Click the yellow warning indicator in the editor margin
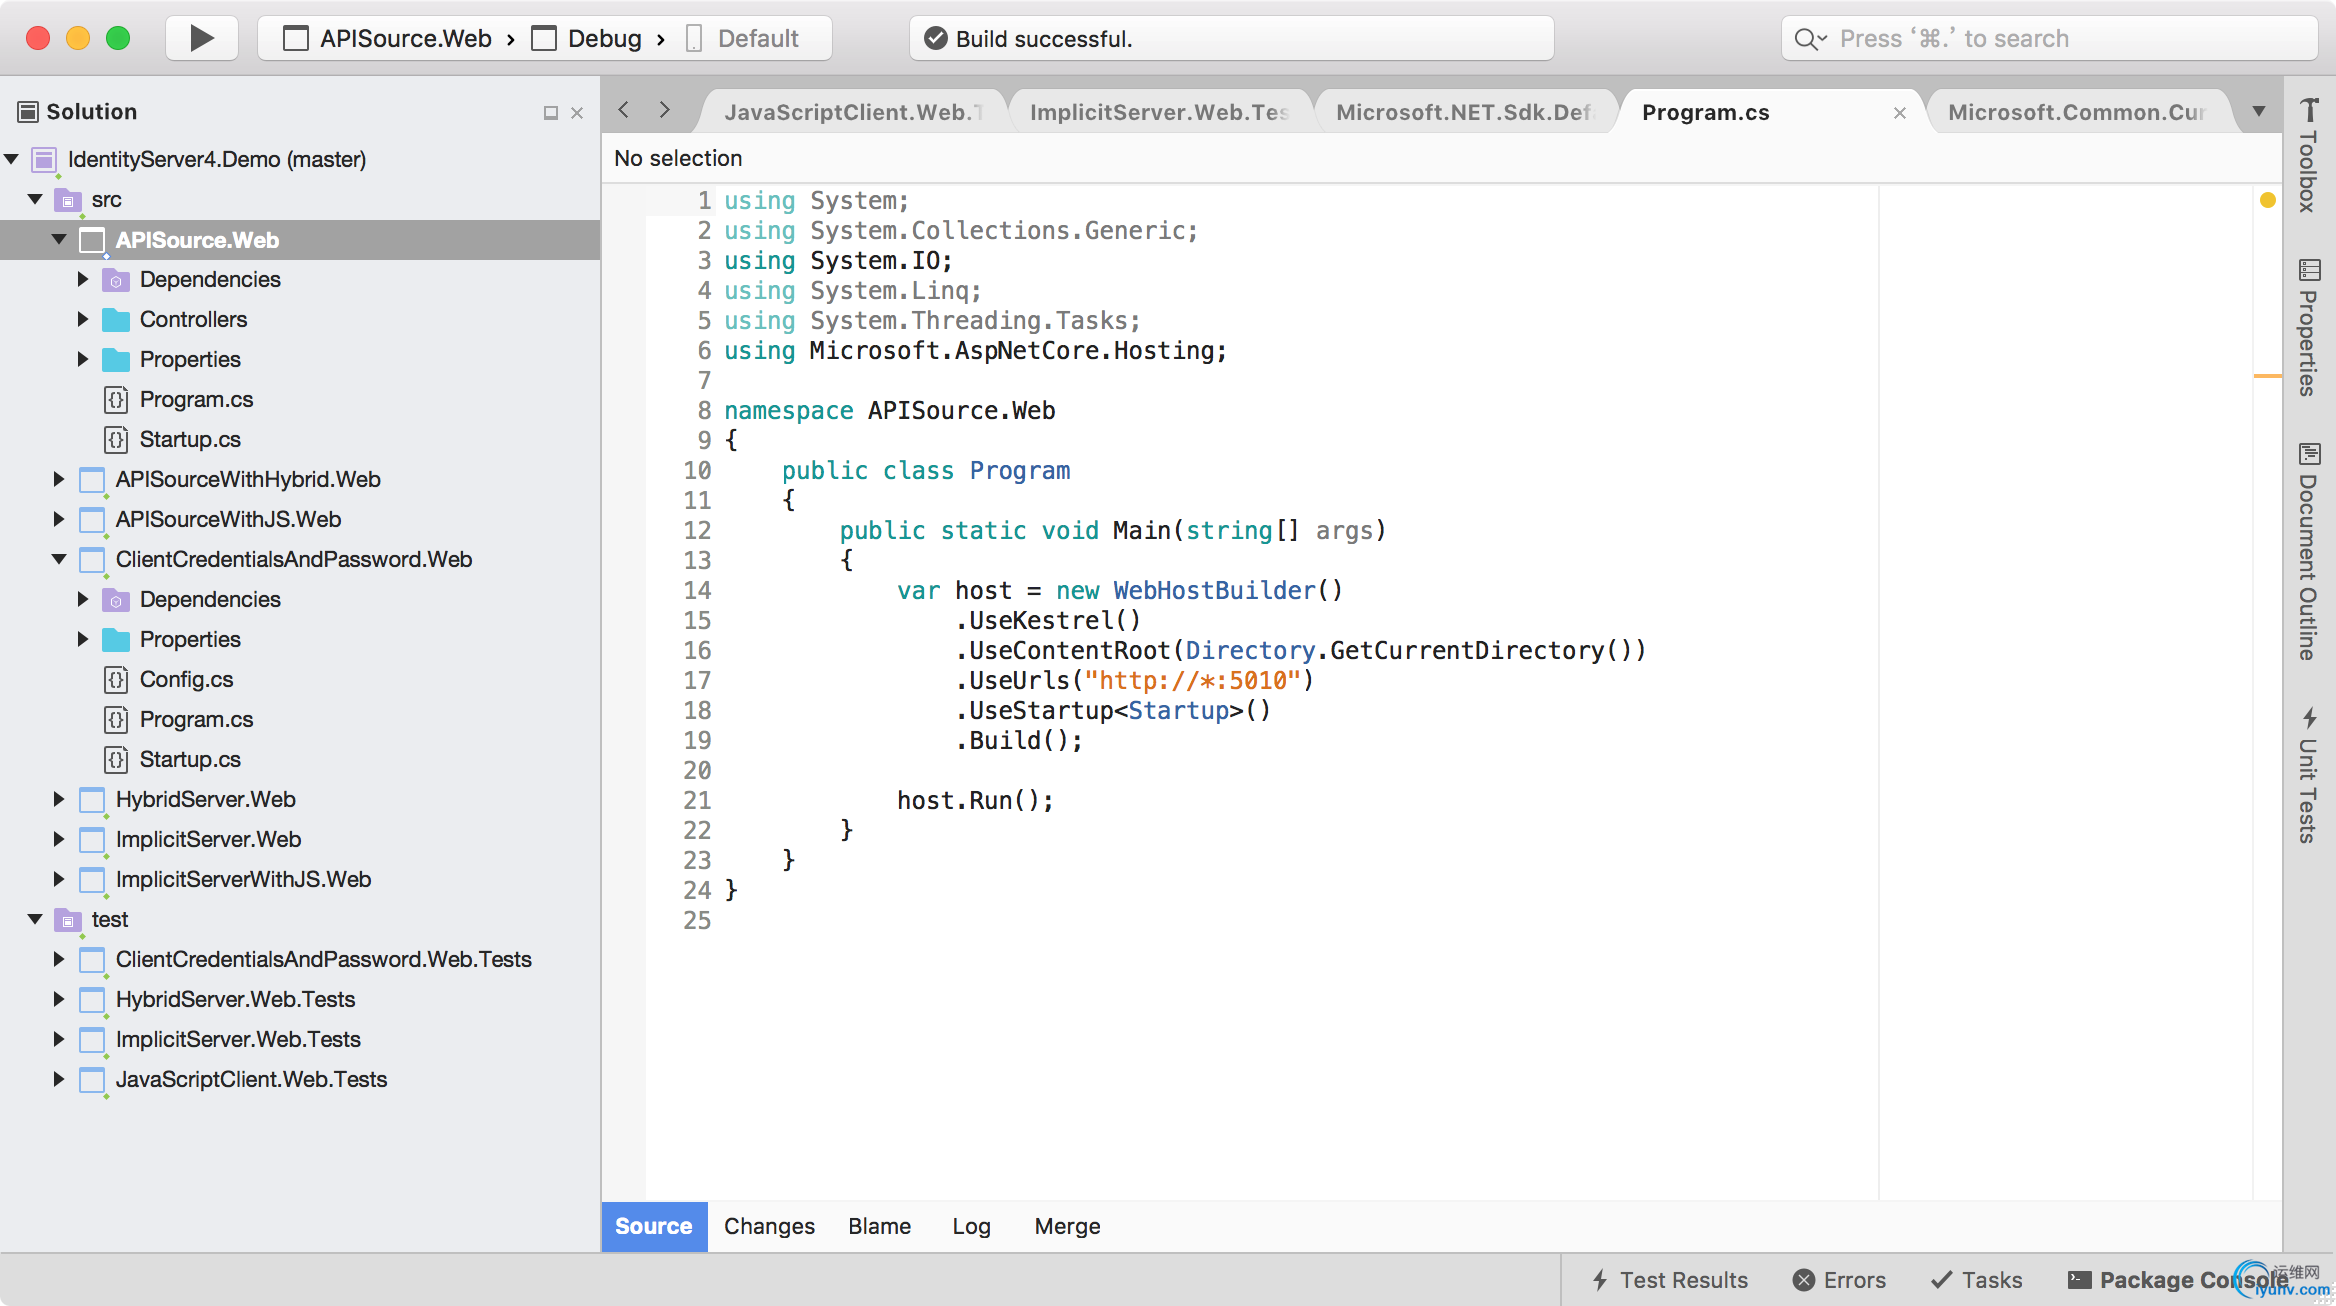The image size is (2336, 1306). [x=2268, y=200]
